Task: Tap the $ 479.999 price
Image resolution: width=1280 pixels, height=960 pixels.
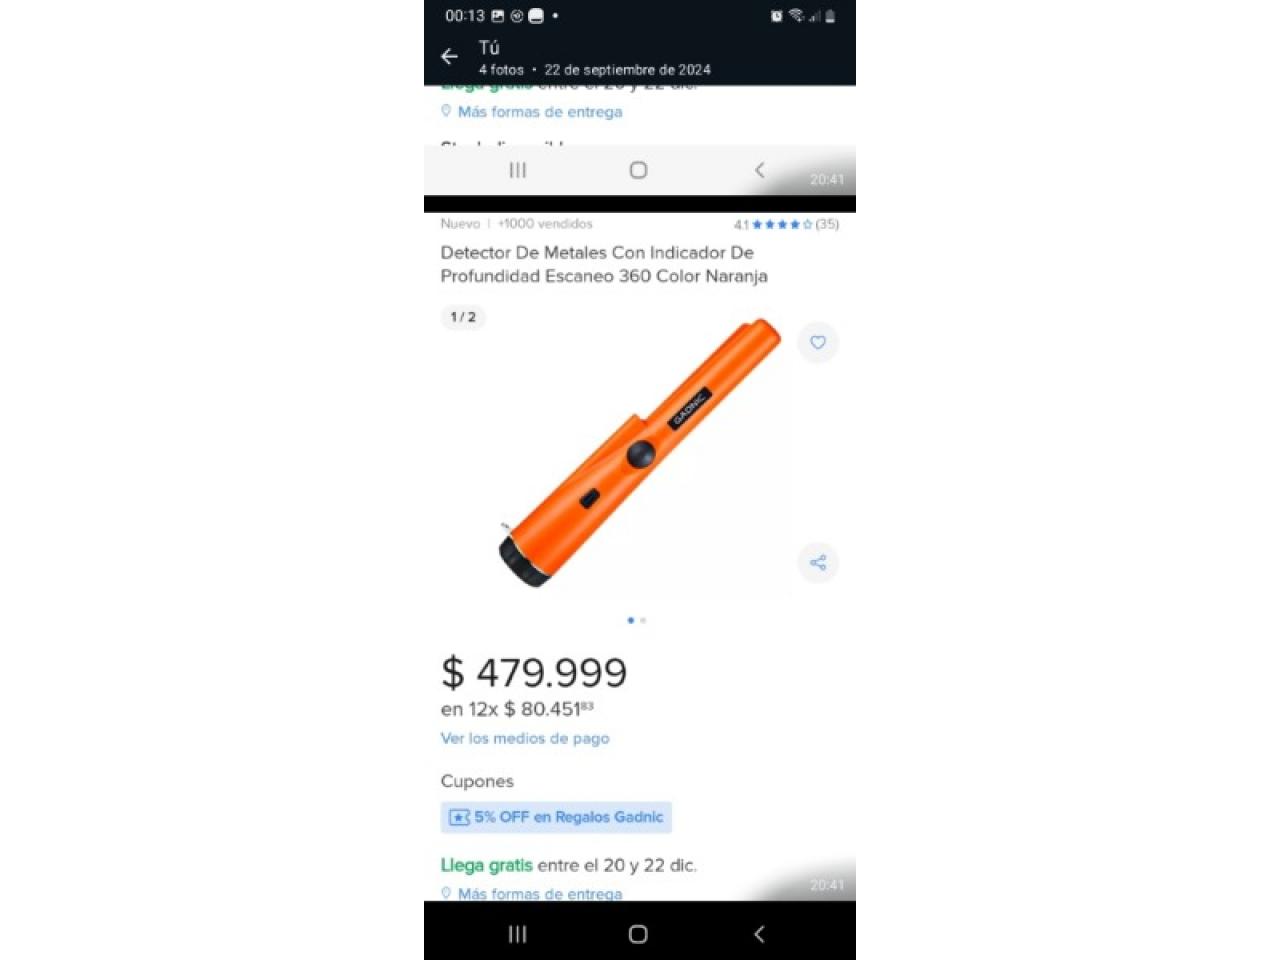Action: (534, 672)
